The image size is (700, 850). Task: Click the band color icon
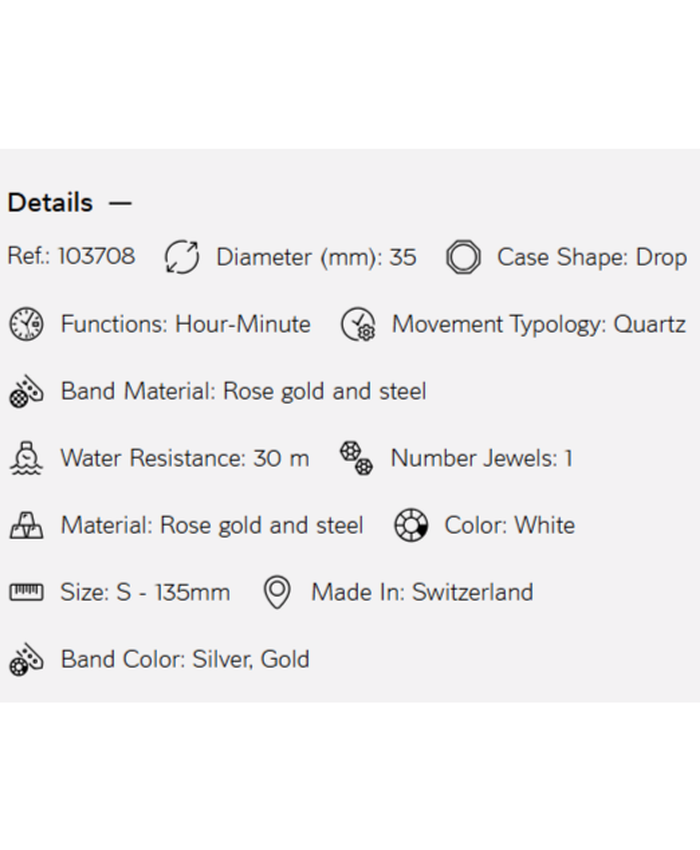point(26,660)
